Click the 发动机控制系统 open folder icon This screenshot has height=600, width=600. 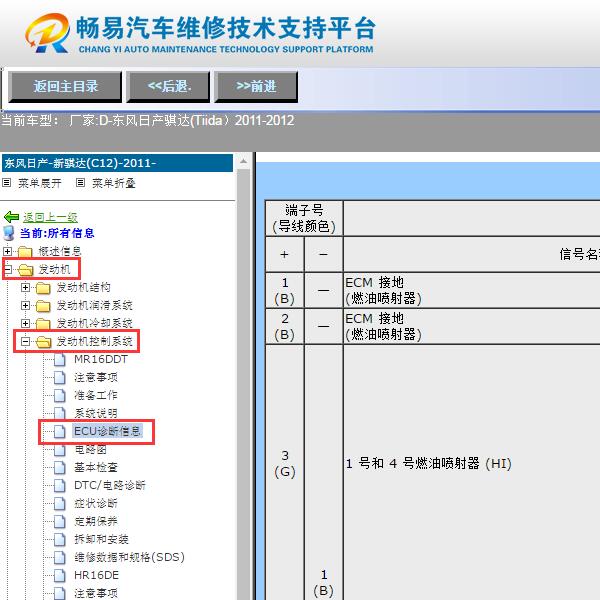click(44, 342)
